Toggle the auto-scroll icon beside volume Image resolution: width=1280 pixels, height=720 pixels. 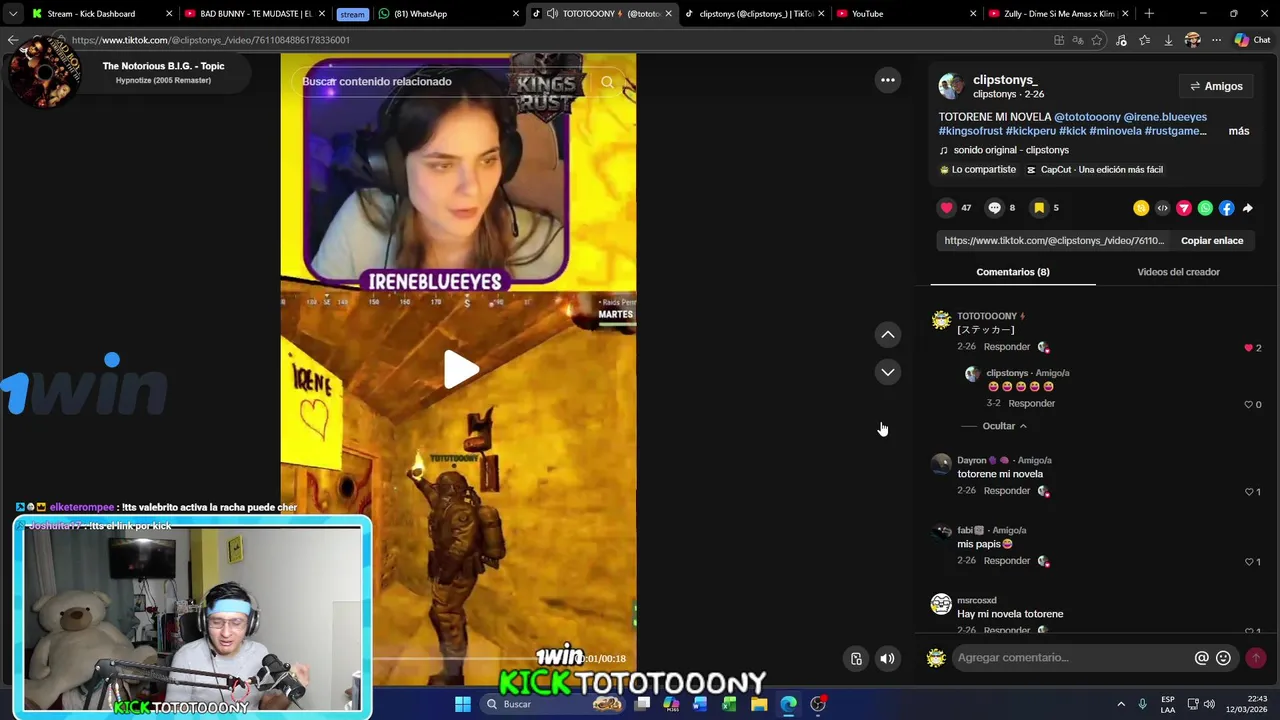(x=856, y=658)
